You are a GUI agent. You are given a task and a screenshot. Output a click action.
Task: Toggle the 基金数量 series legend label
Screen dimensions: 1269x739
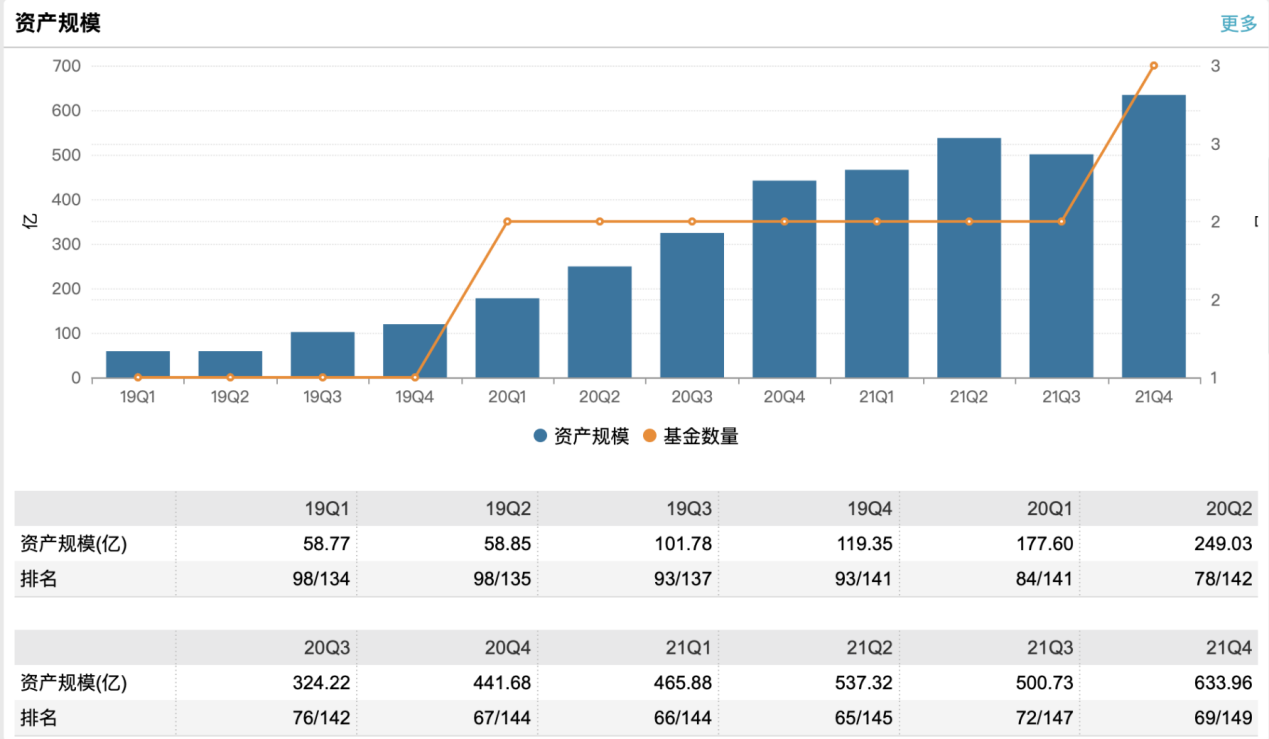tap(700, 436)
